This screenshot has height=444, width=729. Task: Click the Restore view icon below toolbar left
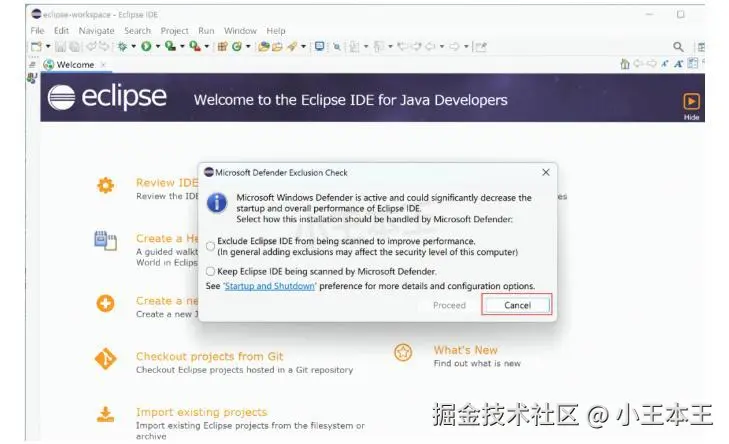pyautogui.click(x=32, y=65)
